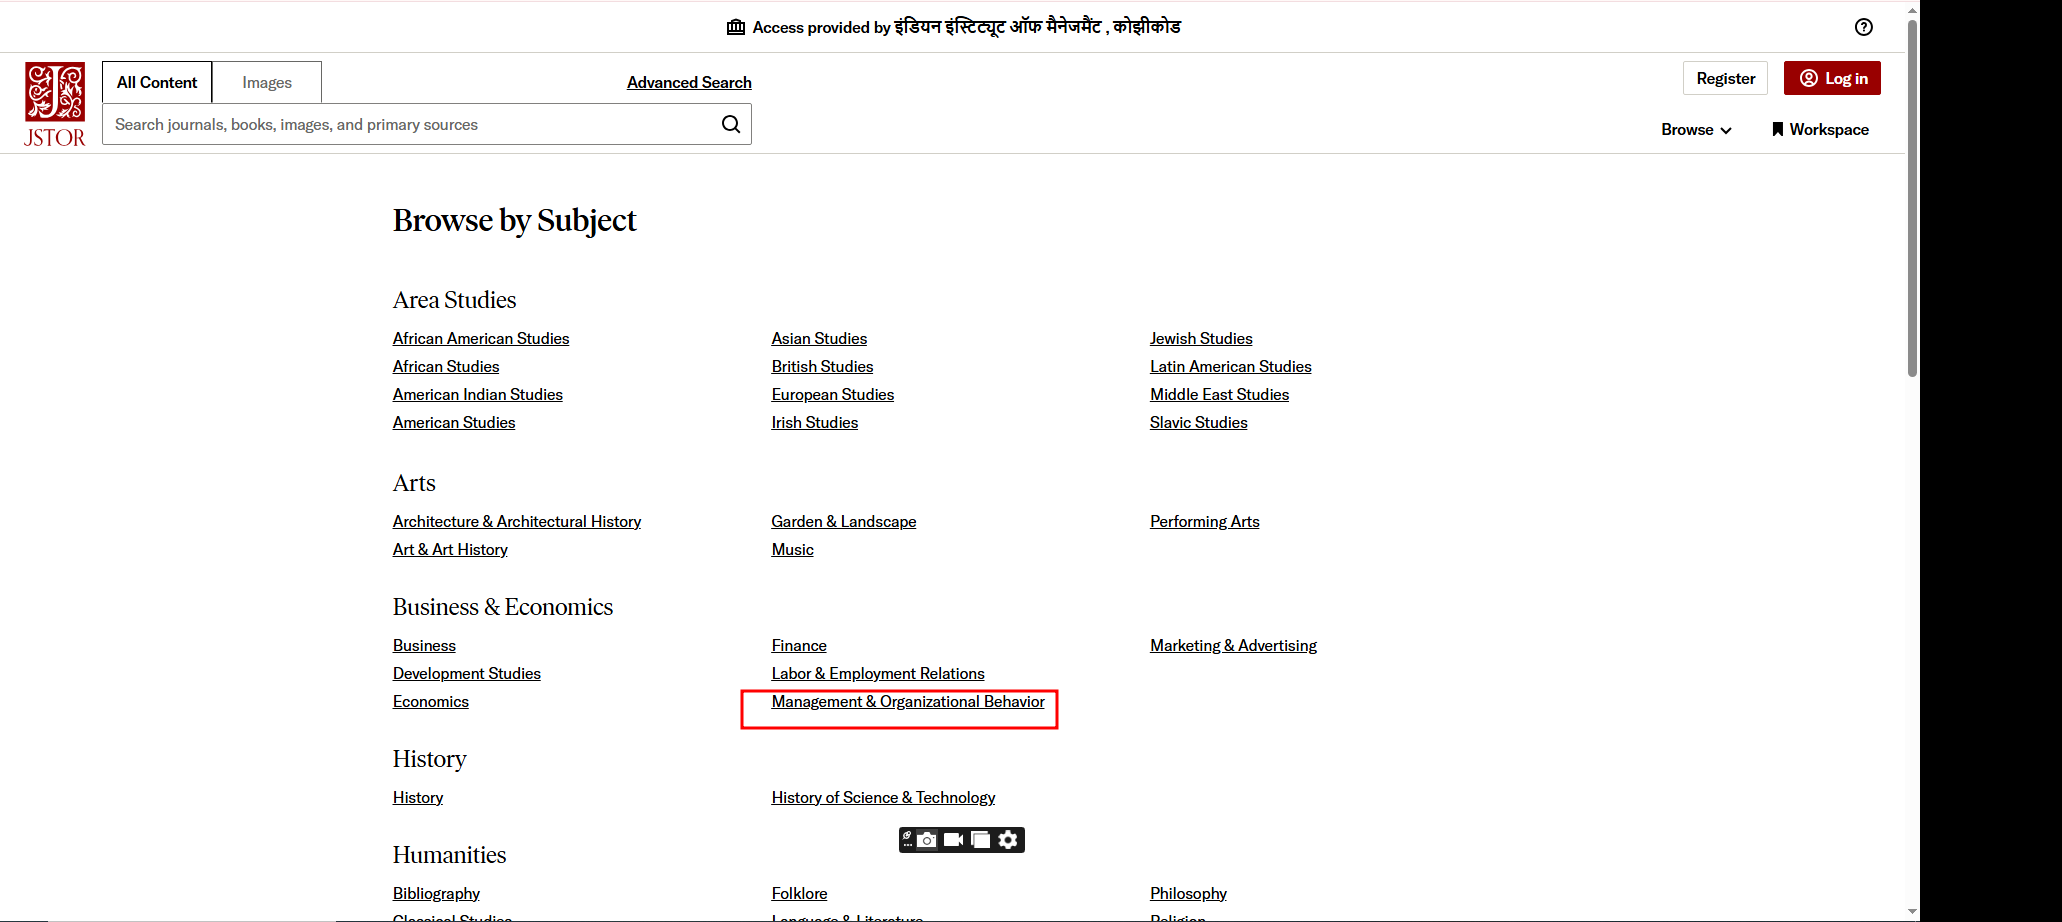The height and width of the screenshot is (922, 2062).
Task: Select the All Content tab
Action: 157,82
